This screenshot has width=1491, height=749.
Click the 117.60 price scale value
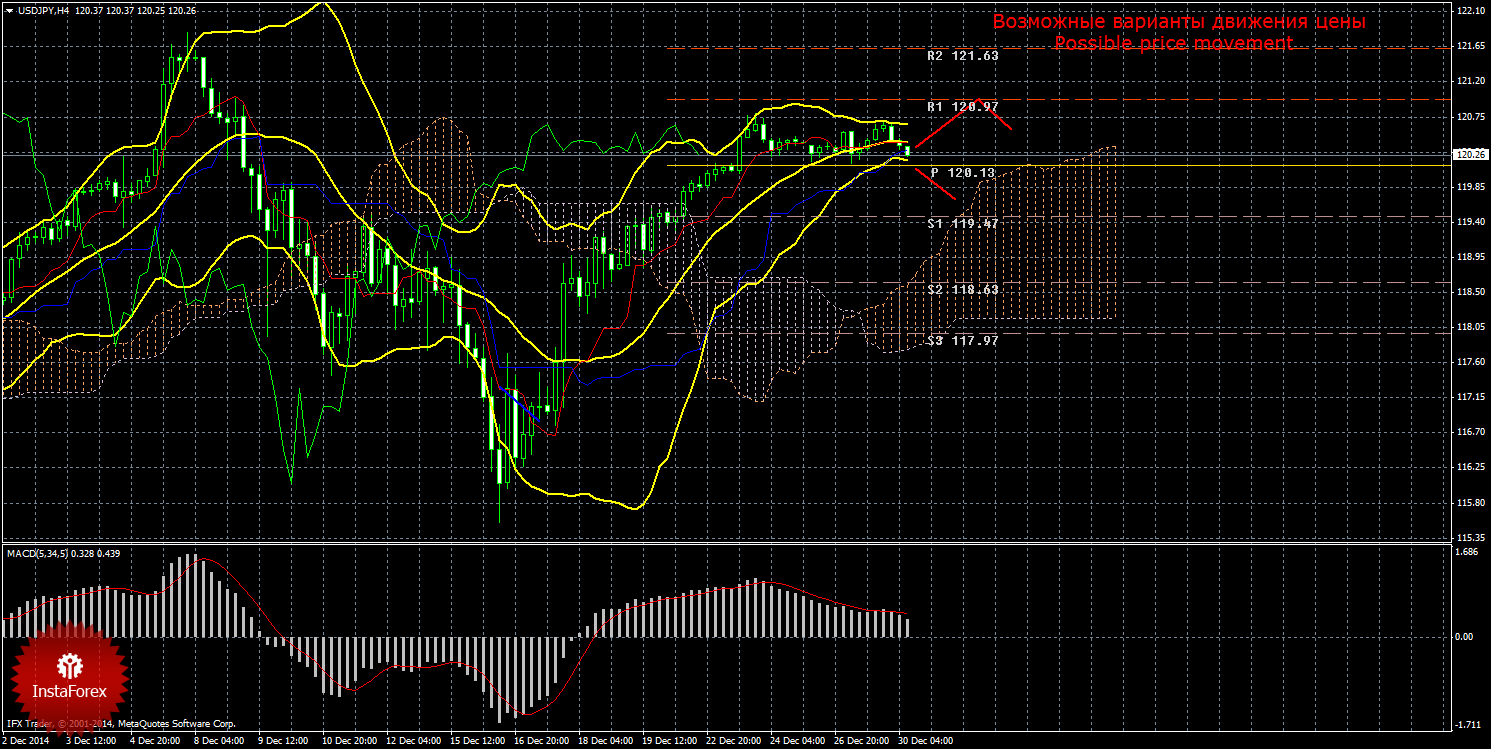(1470, 362)
